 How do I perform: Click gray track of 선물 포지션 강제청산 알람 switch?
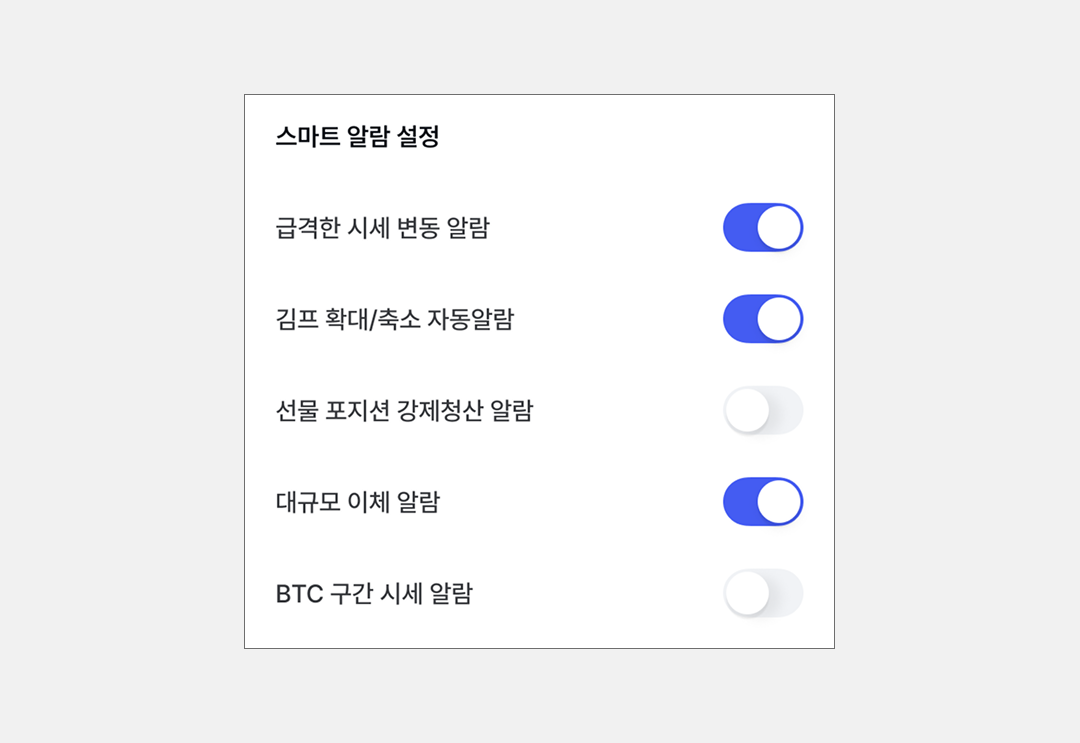[786, 410]
